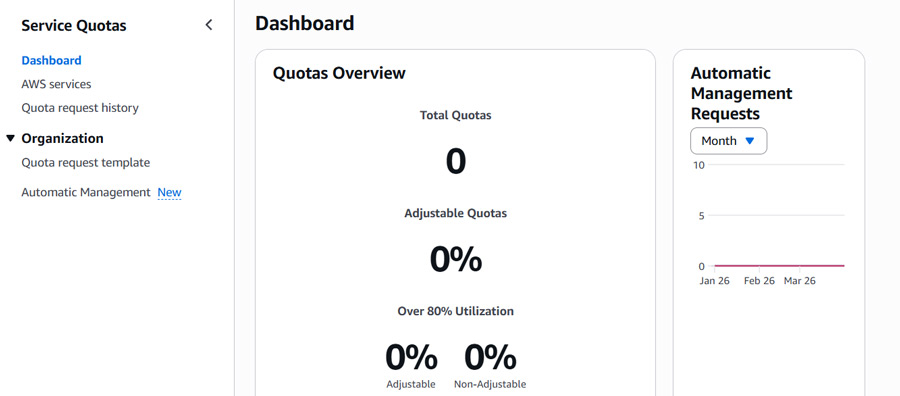Open the Dashboard navigation item
Image resolution: width=900 pixels, height=396 pixels.
pyautogui.click(x=51, y=60)
